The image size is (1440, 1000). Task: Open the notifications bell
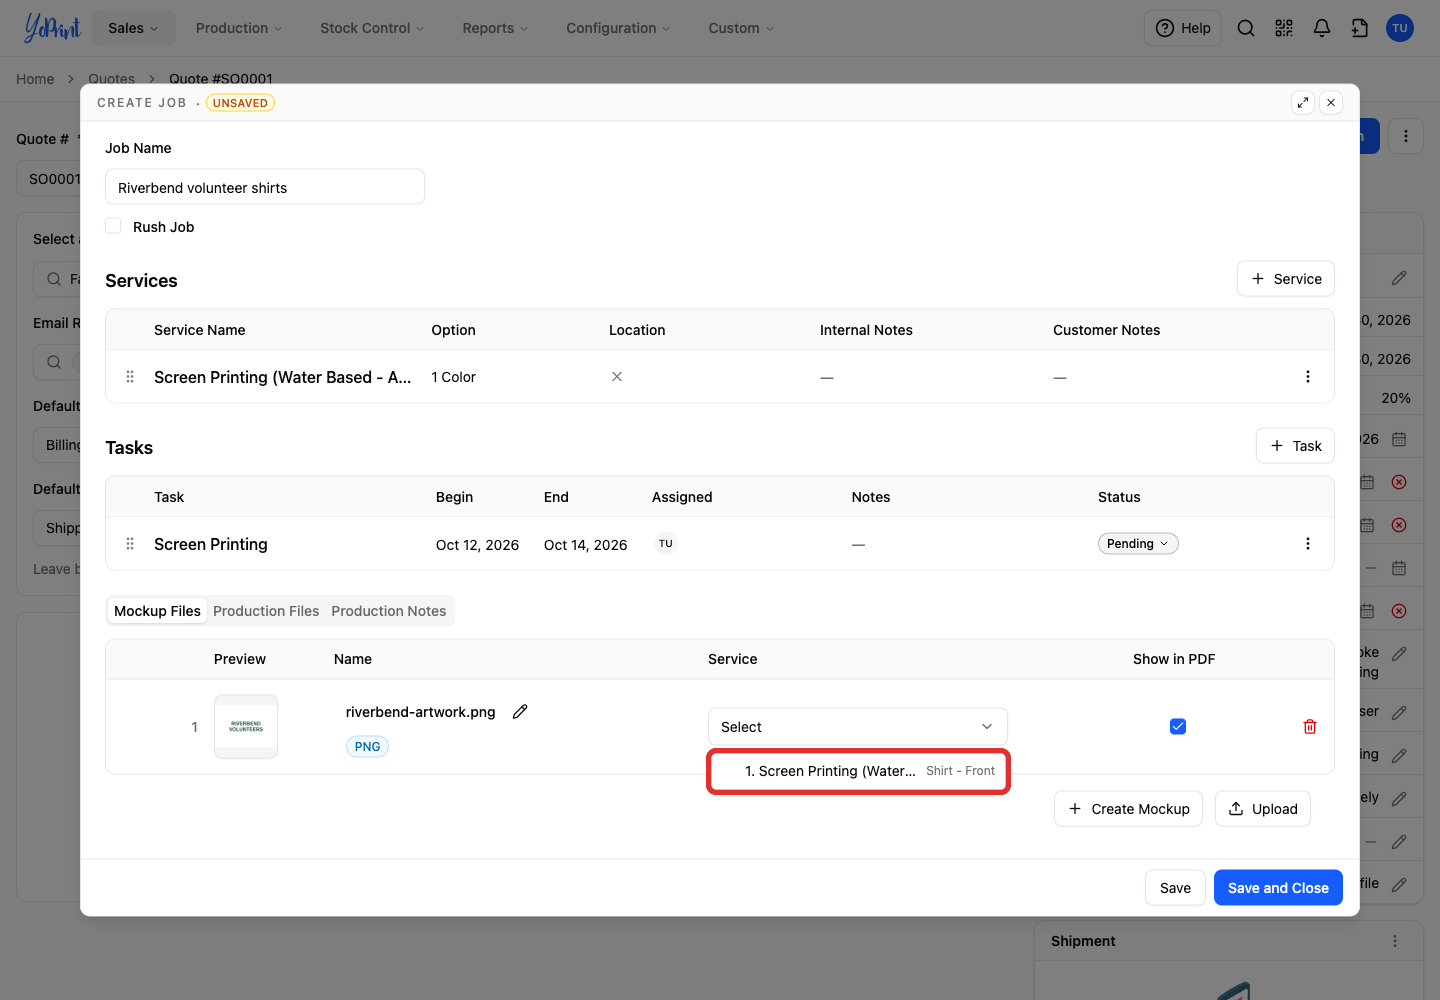[x=1322, y=28]
